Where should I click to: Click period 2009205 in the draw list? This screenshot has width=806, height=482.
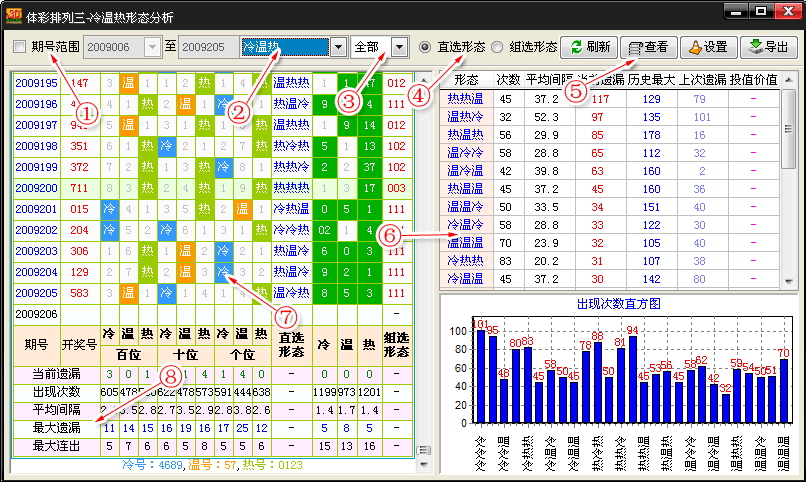[x=36, y=293]
